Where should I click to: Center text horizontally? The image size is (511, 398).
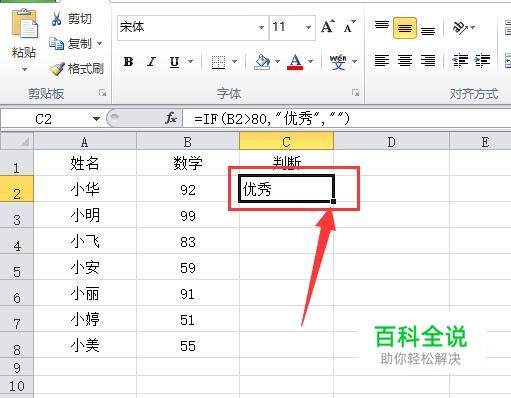click(405, 61)
